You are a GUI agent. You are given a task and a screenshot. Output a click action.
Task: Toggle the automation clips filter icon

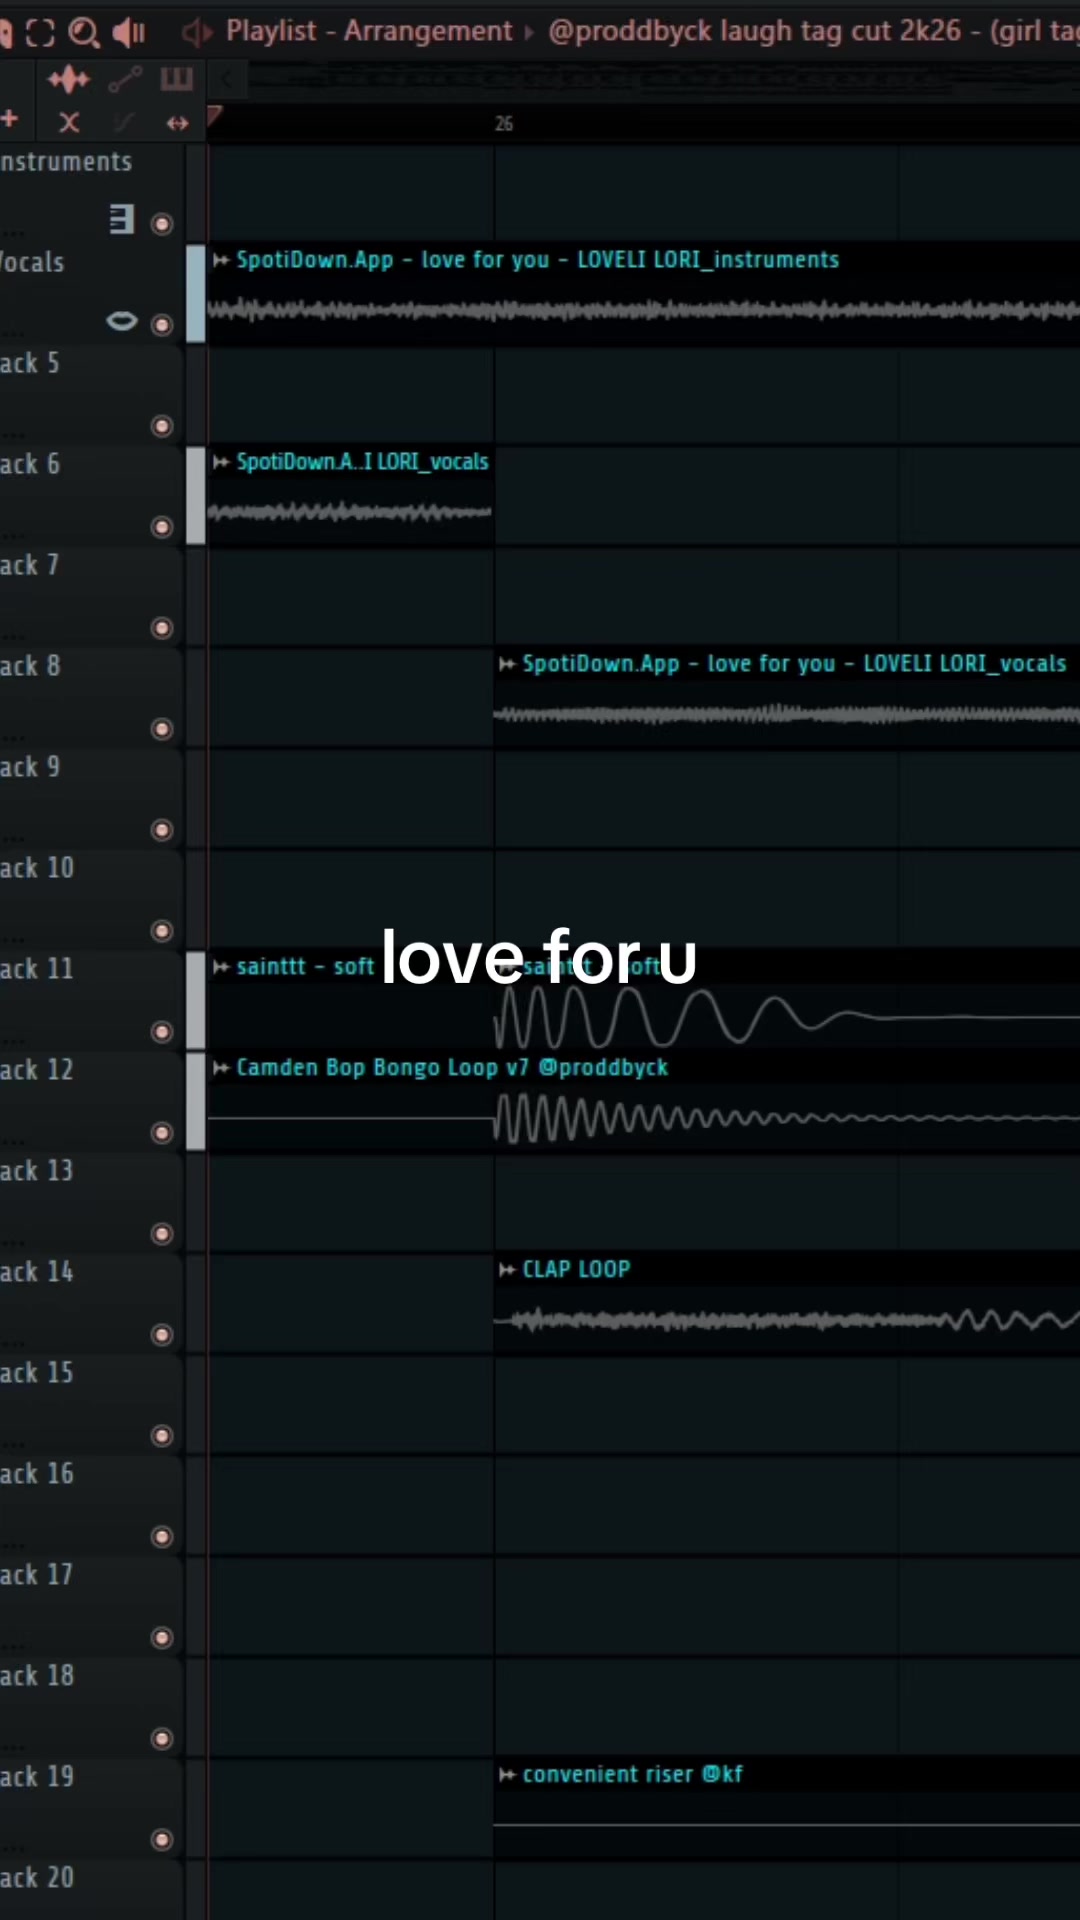[x=125, y=79]
